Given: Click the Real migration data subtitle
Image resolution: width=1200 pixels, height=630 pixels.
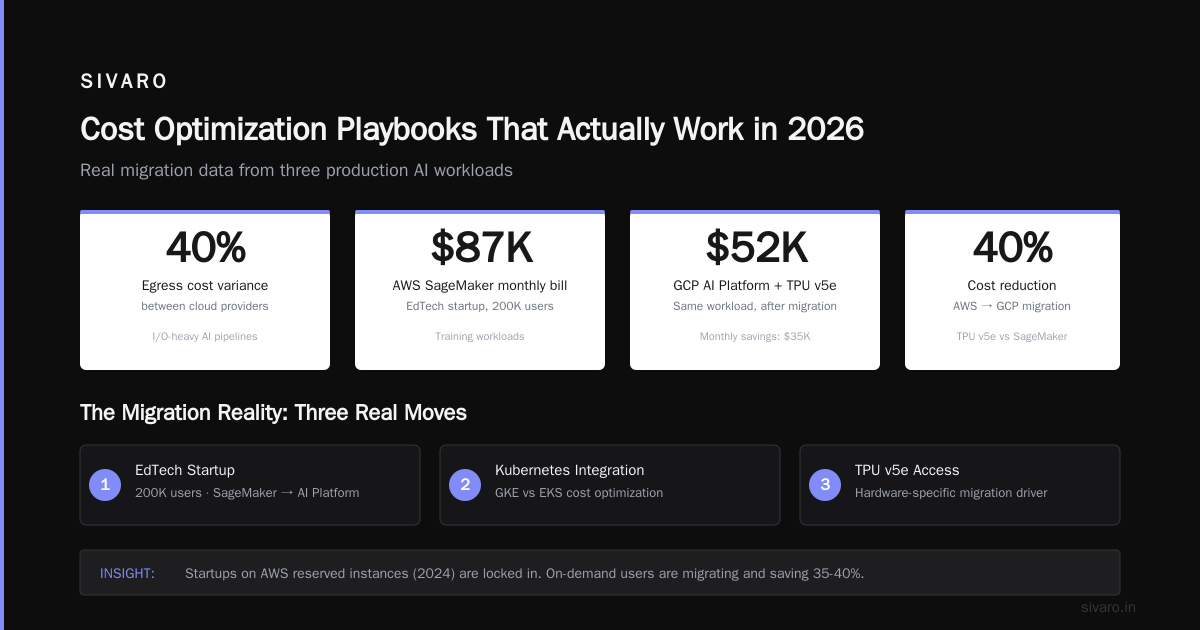Looking at the screenshot, I should pos(296,170).
